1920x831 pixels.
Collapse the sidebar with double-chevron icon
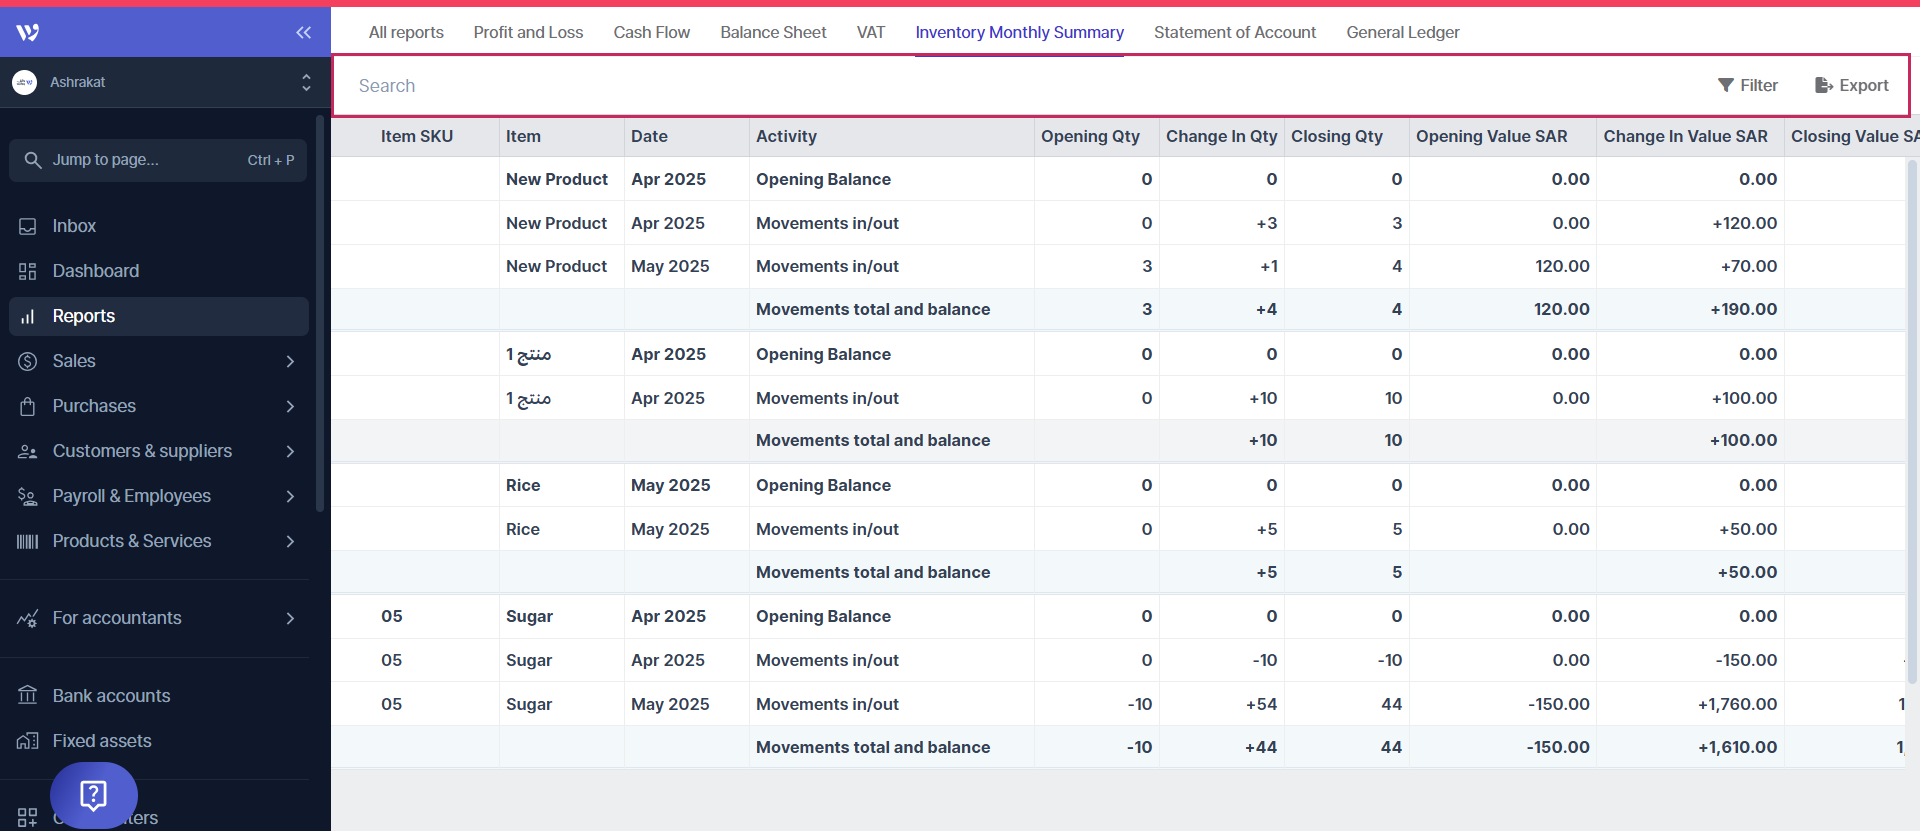coord(303,32)
